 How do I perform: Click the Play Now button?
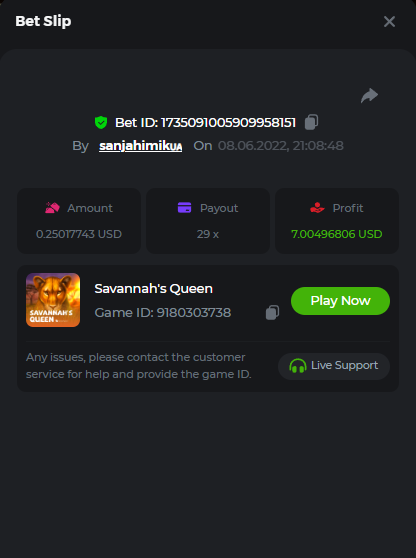pos(340,301)
